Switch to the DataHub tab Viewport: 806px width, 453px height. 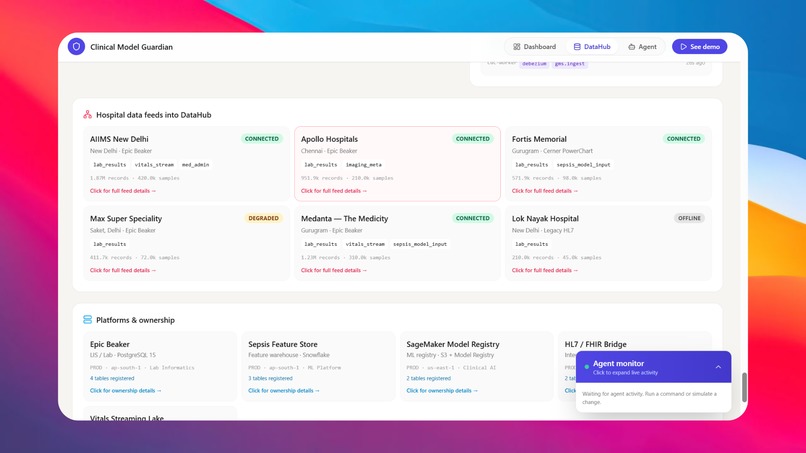tap(592, 47)
